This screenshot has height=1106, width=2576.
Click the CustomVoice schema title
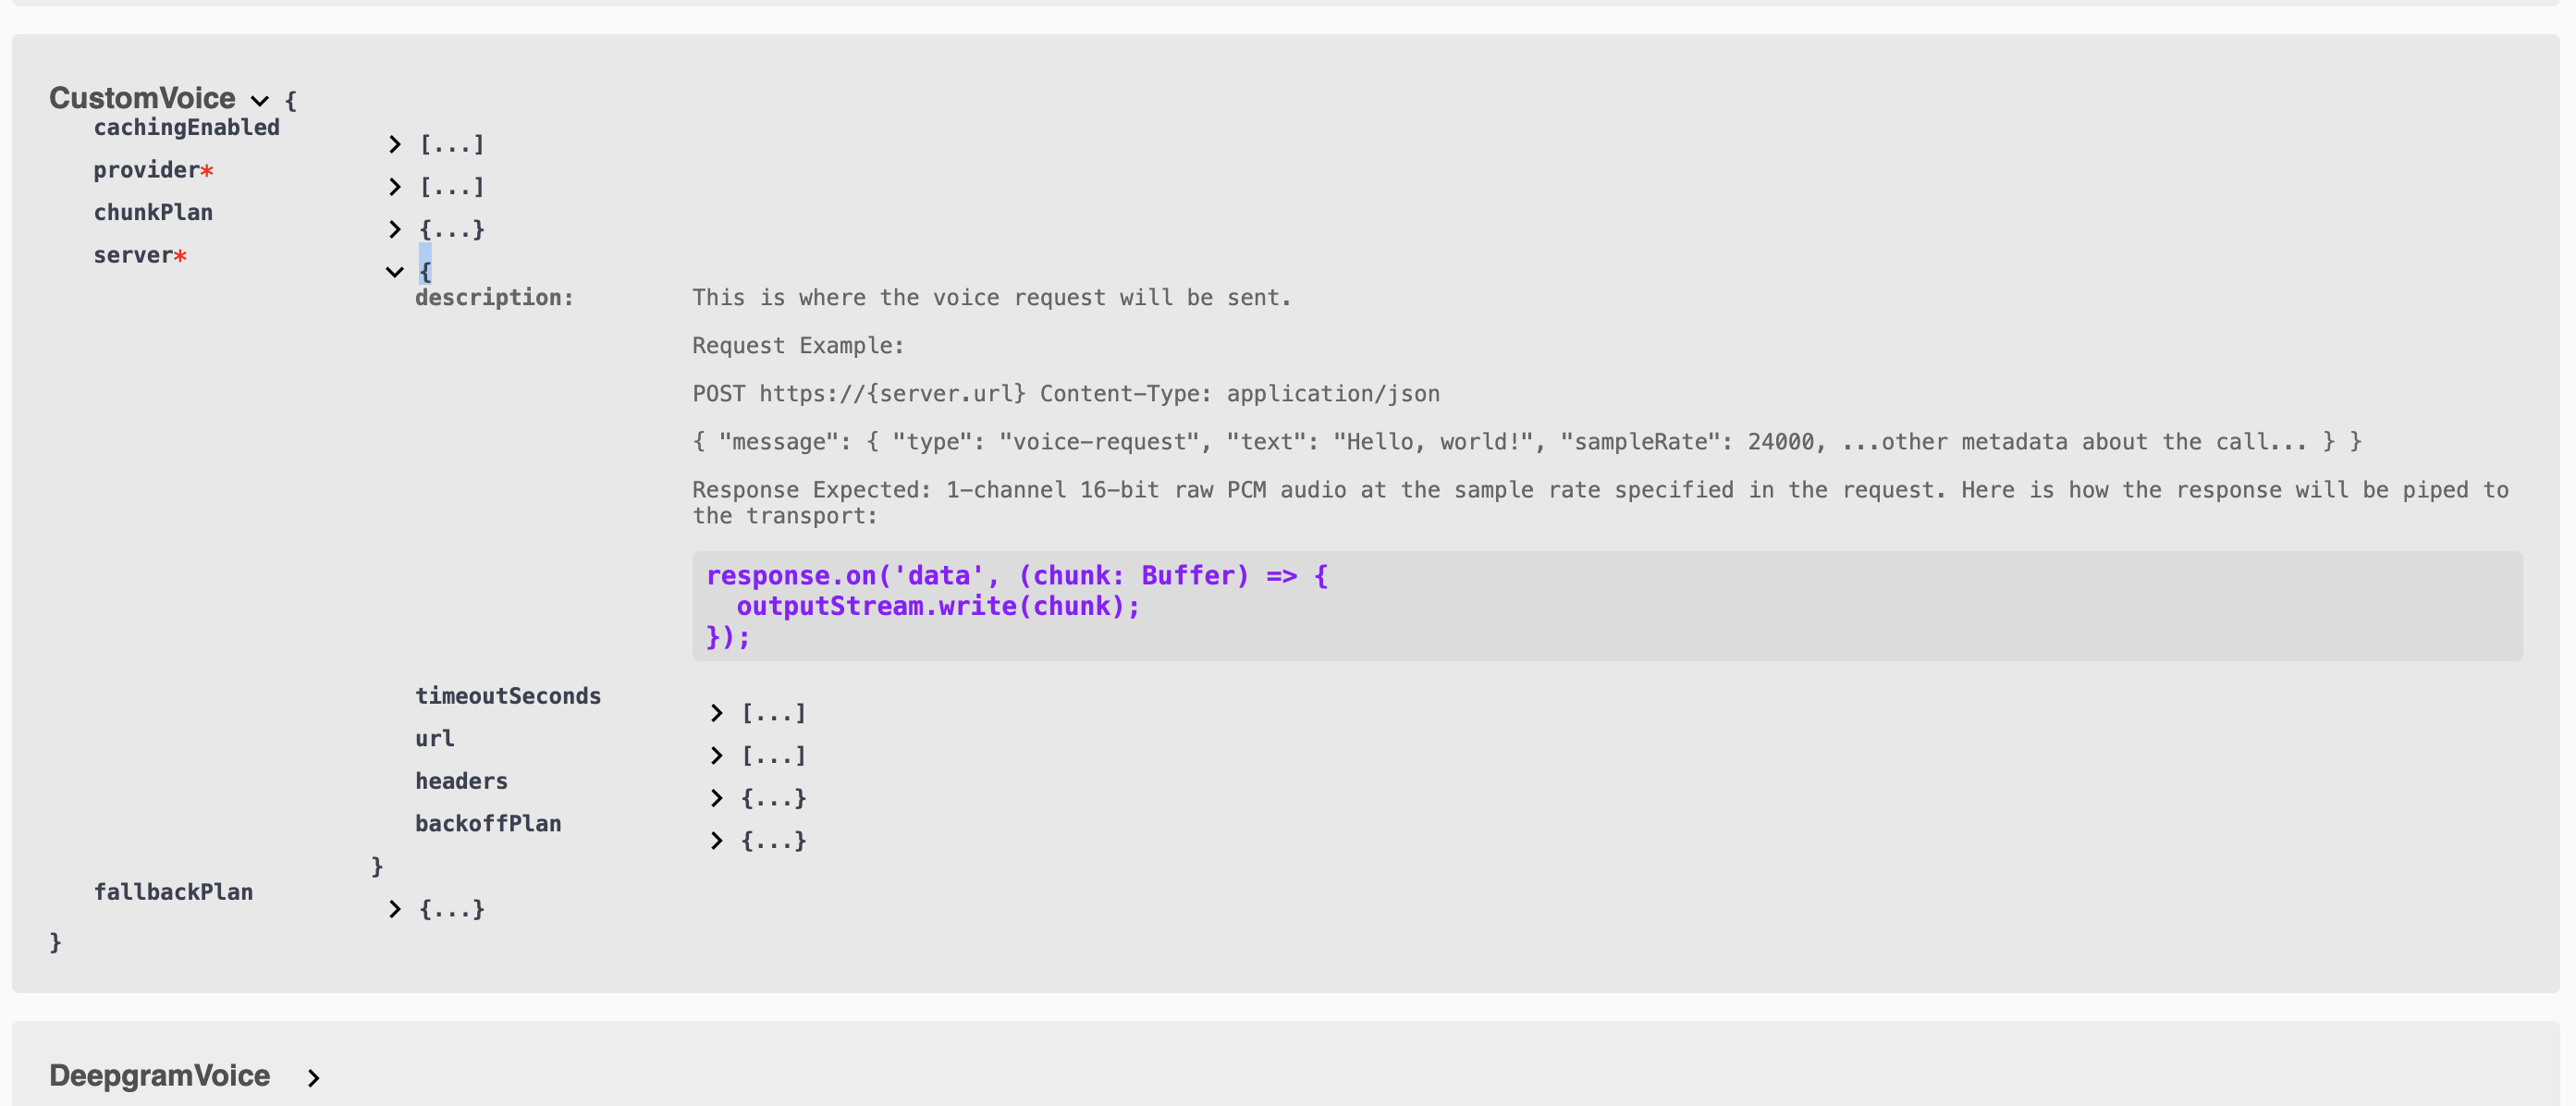[142, 98]
